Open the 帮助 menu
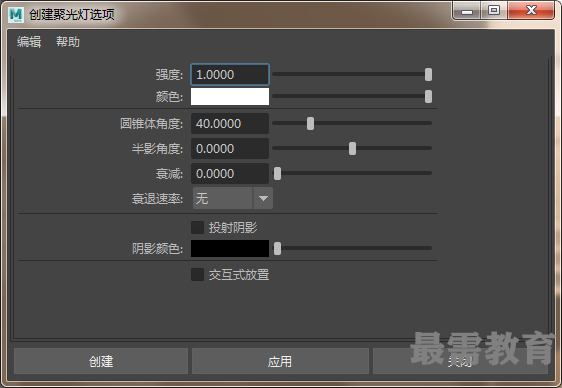The height and width of the screenshot is (388, 562). click(68, 42)
